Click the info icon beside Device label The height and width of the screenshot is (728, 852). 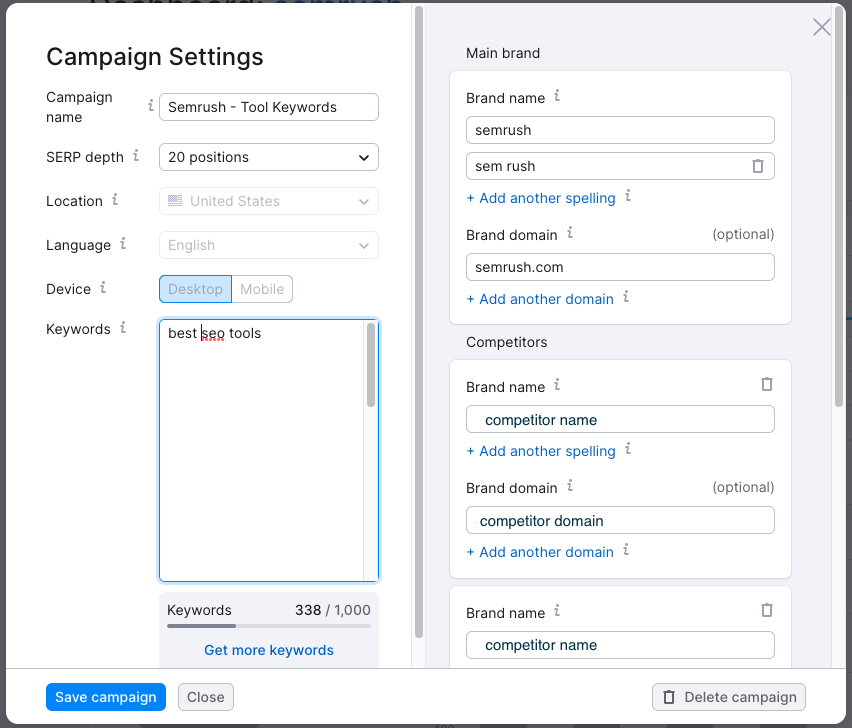[x=103, y=288]
